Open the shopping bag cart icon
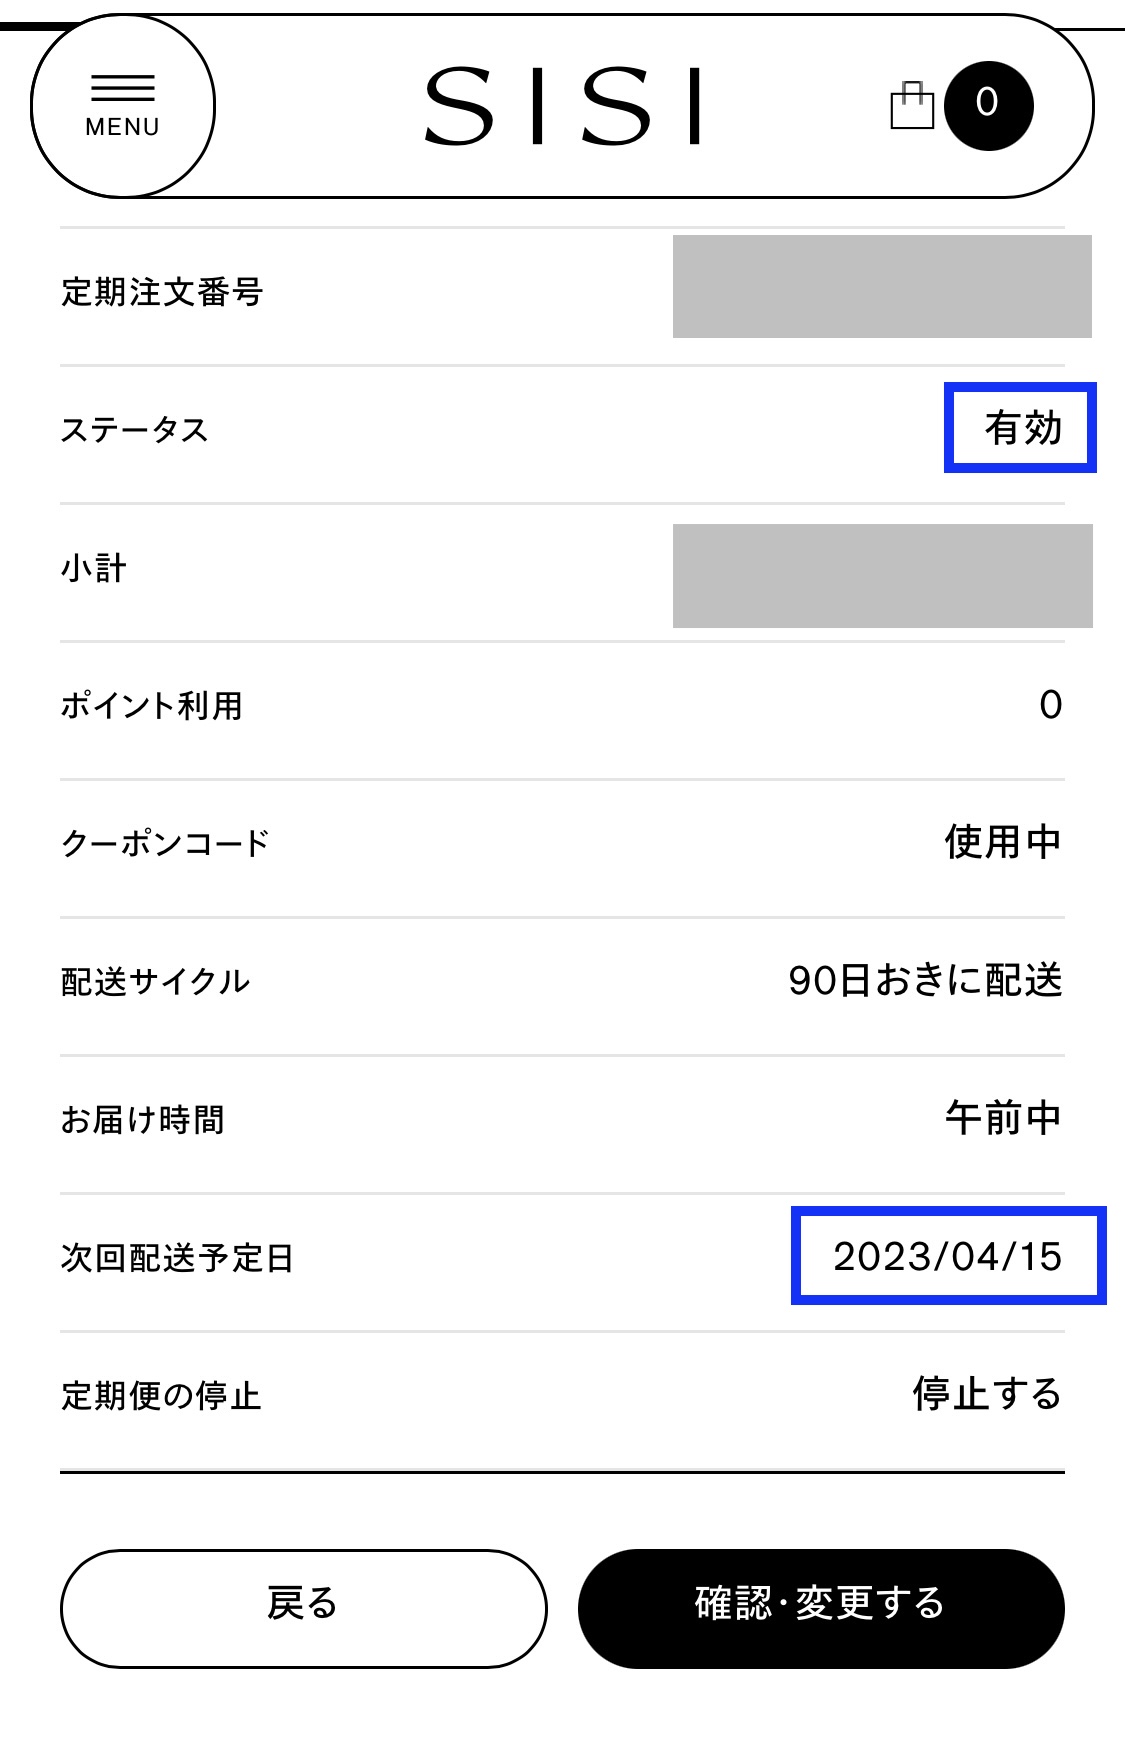This screenshot has width=1125, height=1743. point(911,105)
